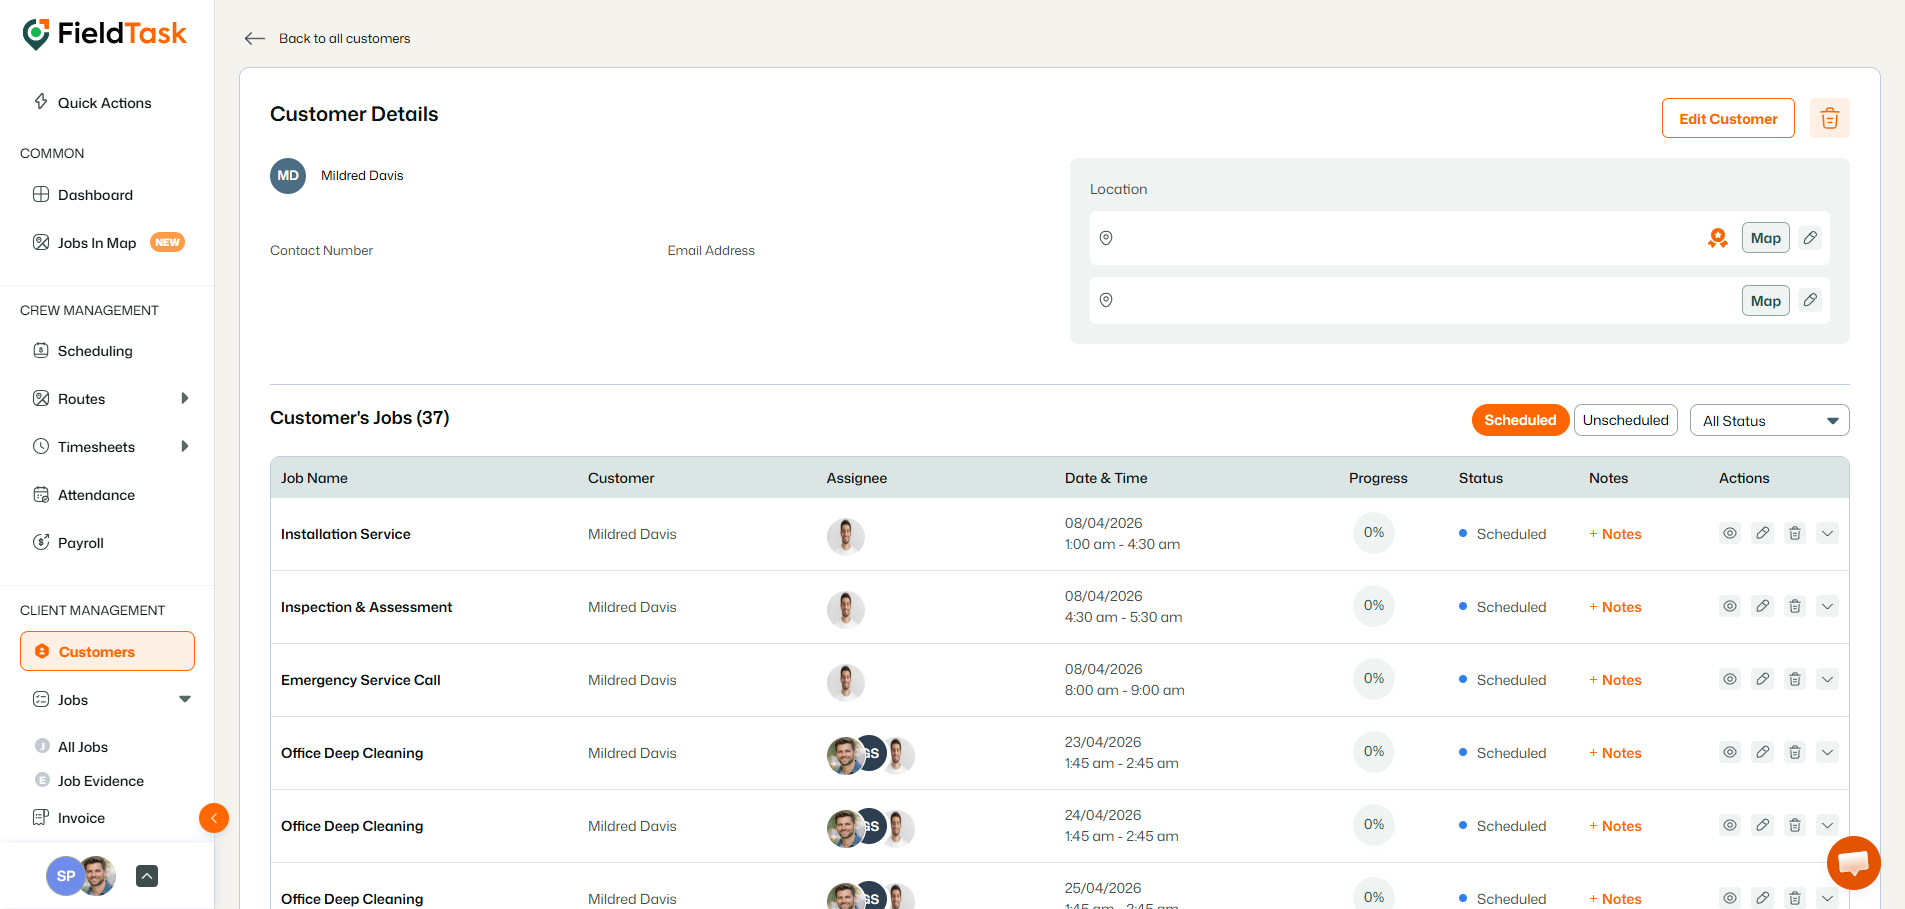Open Invoice in the sidebar

click(x=69, y=818)
